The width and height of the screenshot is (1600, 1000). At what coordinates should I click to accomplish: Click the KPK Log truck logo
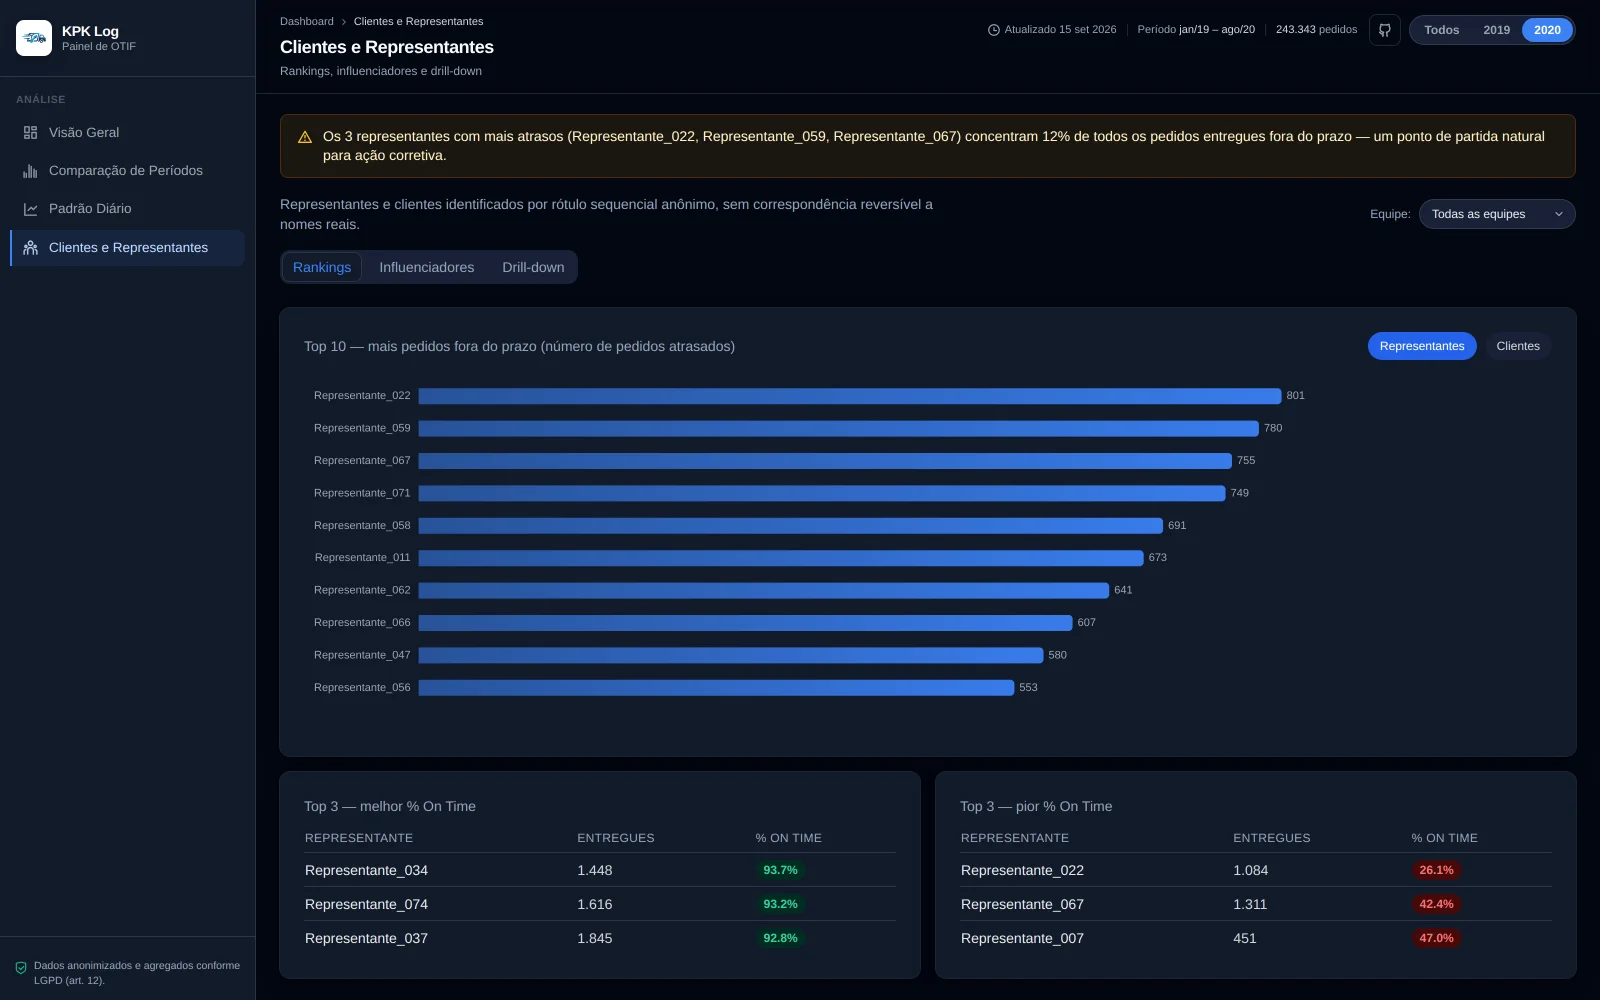[x=34, y=38]
